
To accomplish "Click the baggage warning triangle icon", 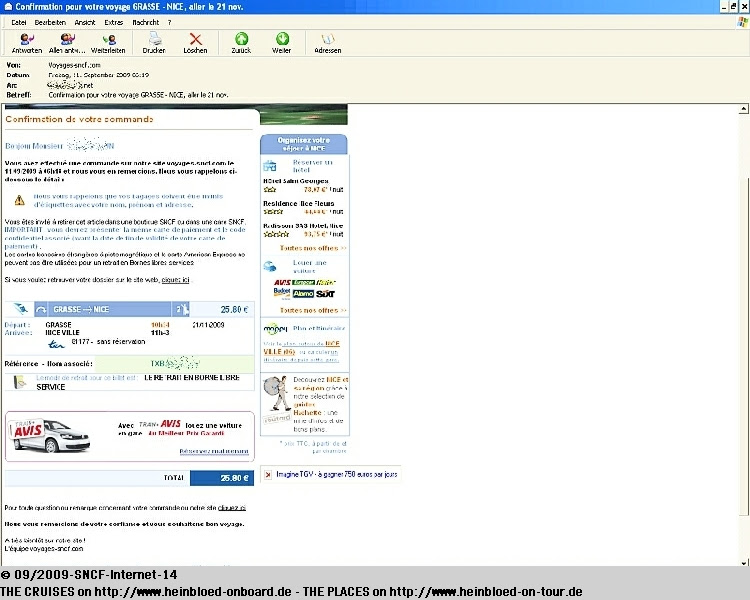I will 20,200.
